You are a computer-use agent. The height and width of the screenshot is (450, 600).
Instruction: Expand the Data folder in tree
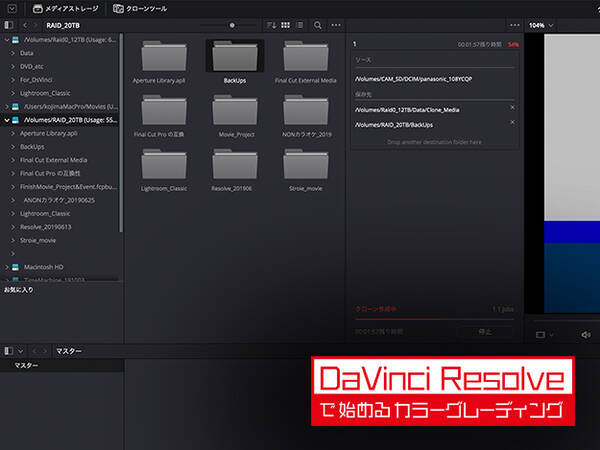tap(13, 53)
